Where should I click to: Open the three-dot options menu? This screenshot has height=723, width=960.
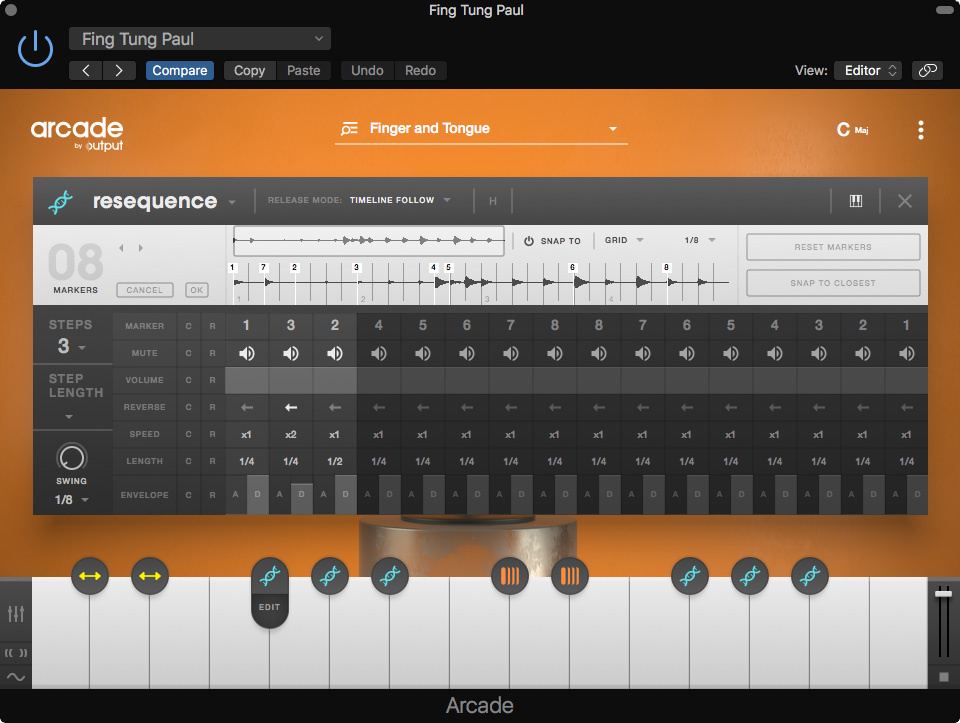tap(920, 130)
